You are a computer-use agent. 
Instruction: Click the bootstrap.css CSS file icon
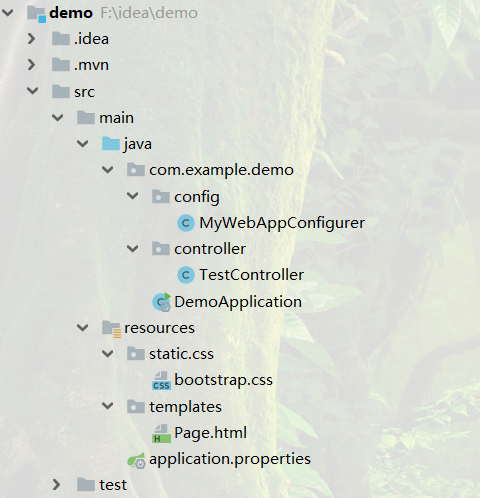point(161,381)
